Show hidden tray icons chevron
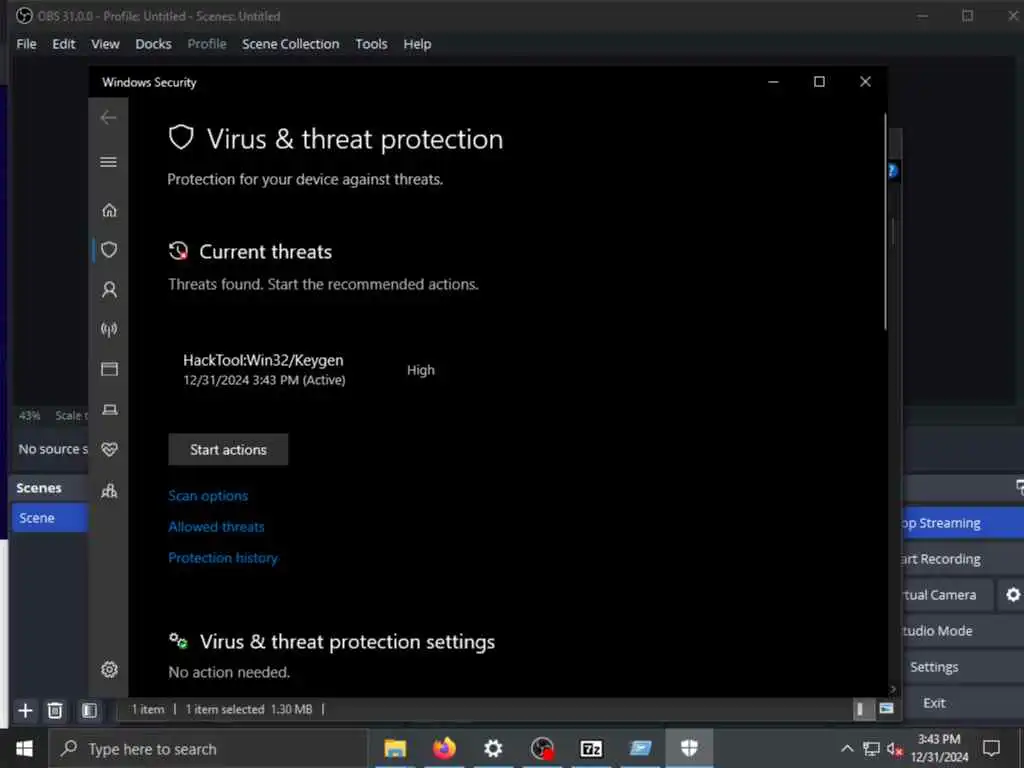This screenshot has width=1024, height=768. (846, 748)
